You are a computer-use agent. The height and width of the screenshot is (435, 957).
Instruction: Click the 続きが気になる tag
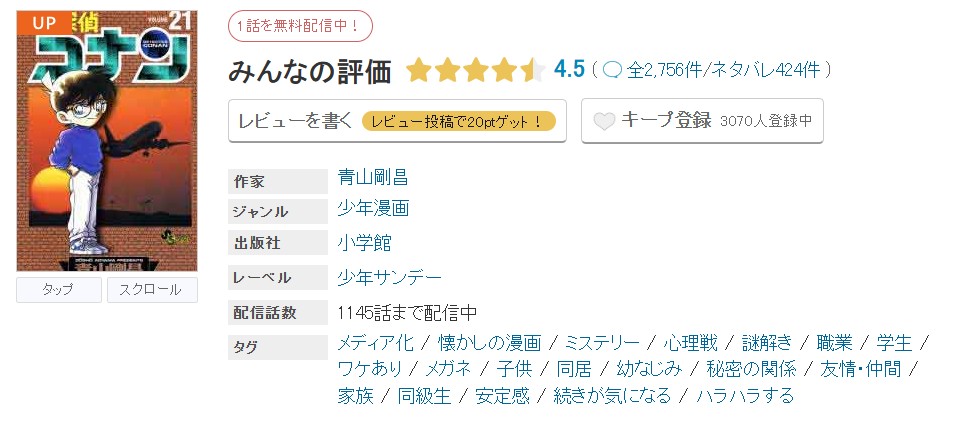[x=612, y=395]
